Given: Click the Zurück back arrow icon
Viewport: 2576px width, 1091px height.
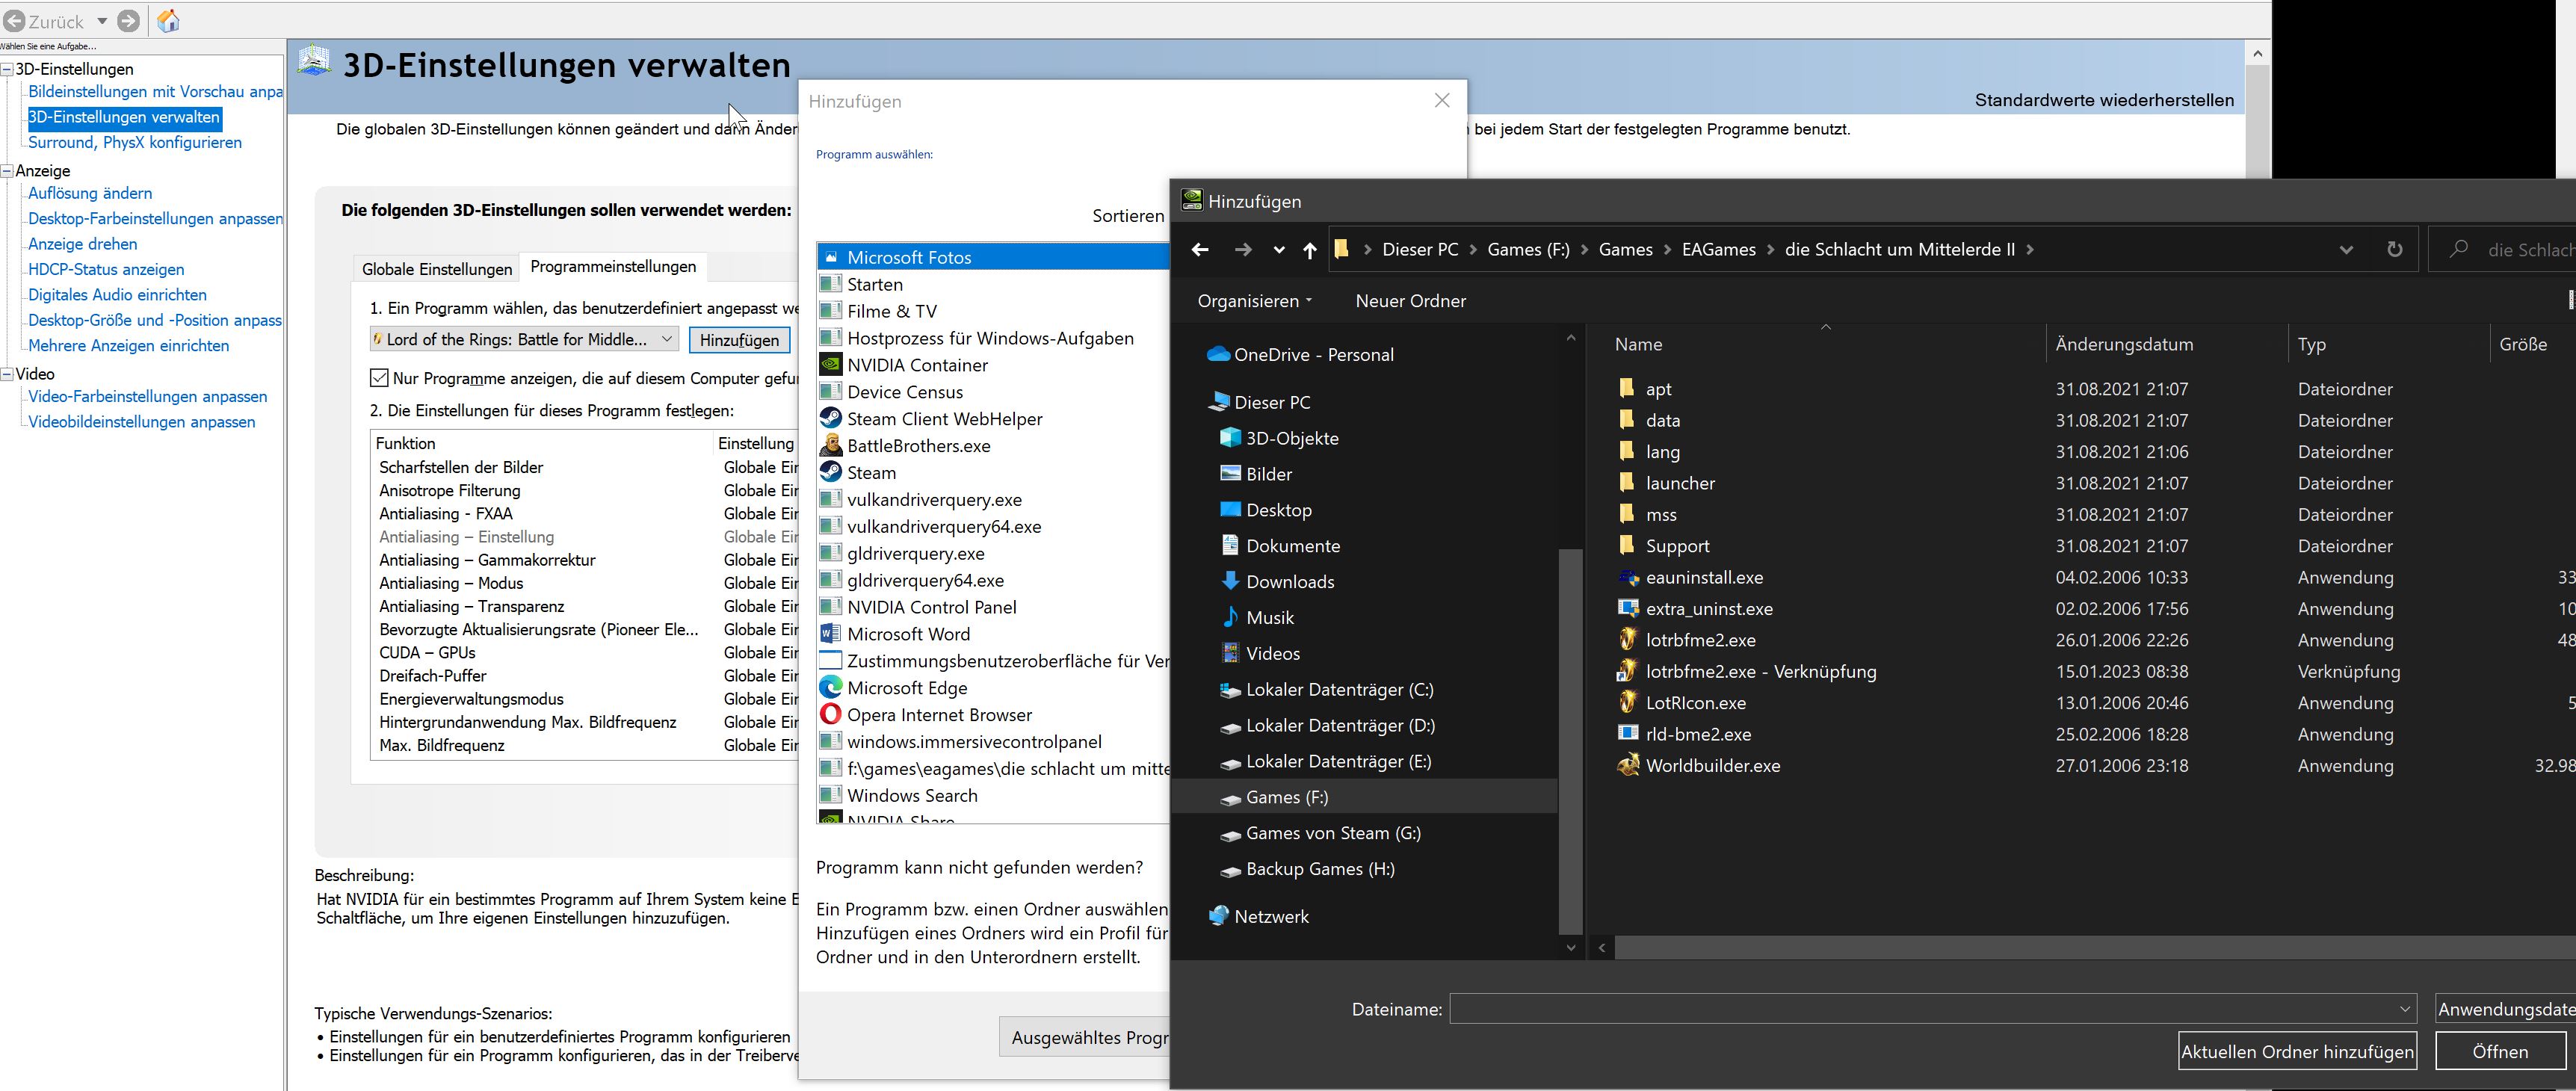Looking at the screenshot, I should [13, 21].
